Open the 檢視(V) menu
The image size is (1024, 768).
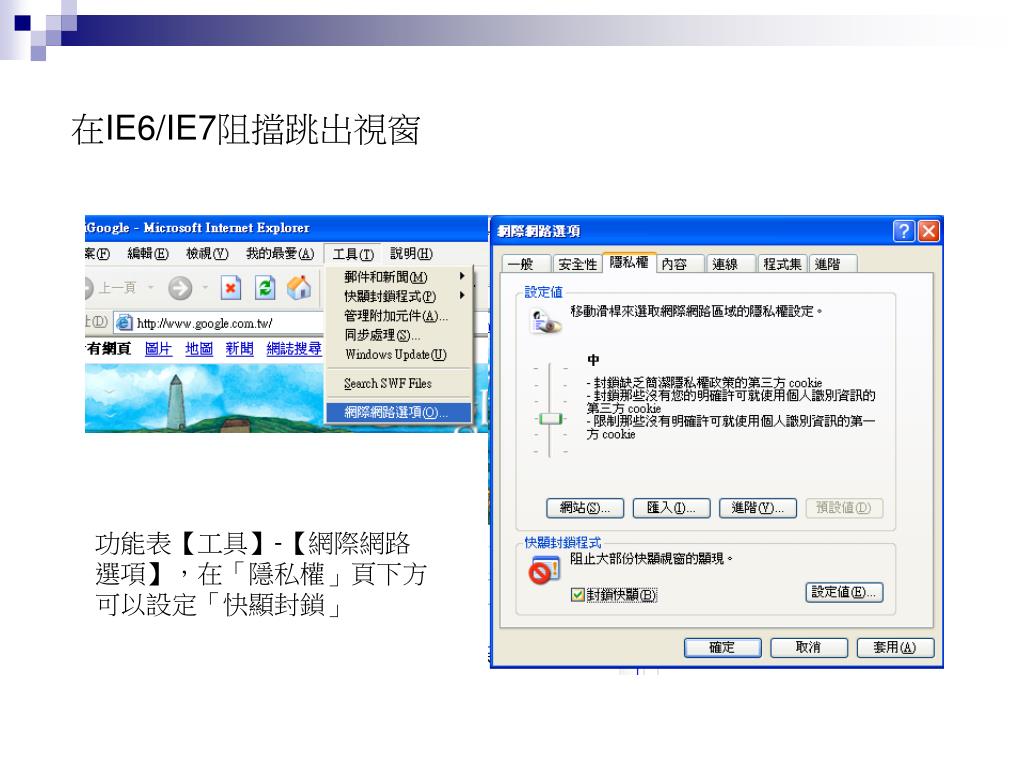[207, 253]
